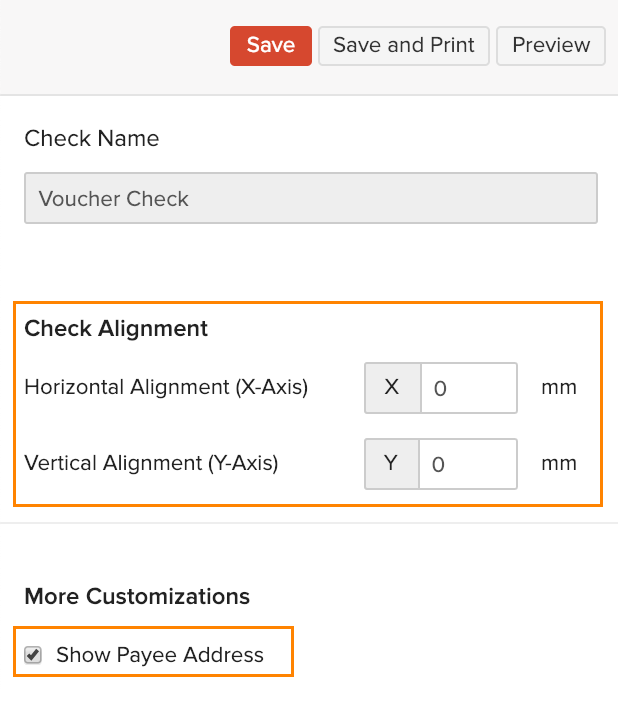Viewport: 618px width, 708px height.
Task: Click the X prefix box of horizontal alignment
Action: click(392, 388)
